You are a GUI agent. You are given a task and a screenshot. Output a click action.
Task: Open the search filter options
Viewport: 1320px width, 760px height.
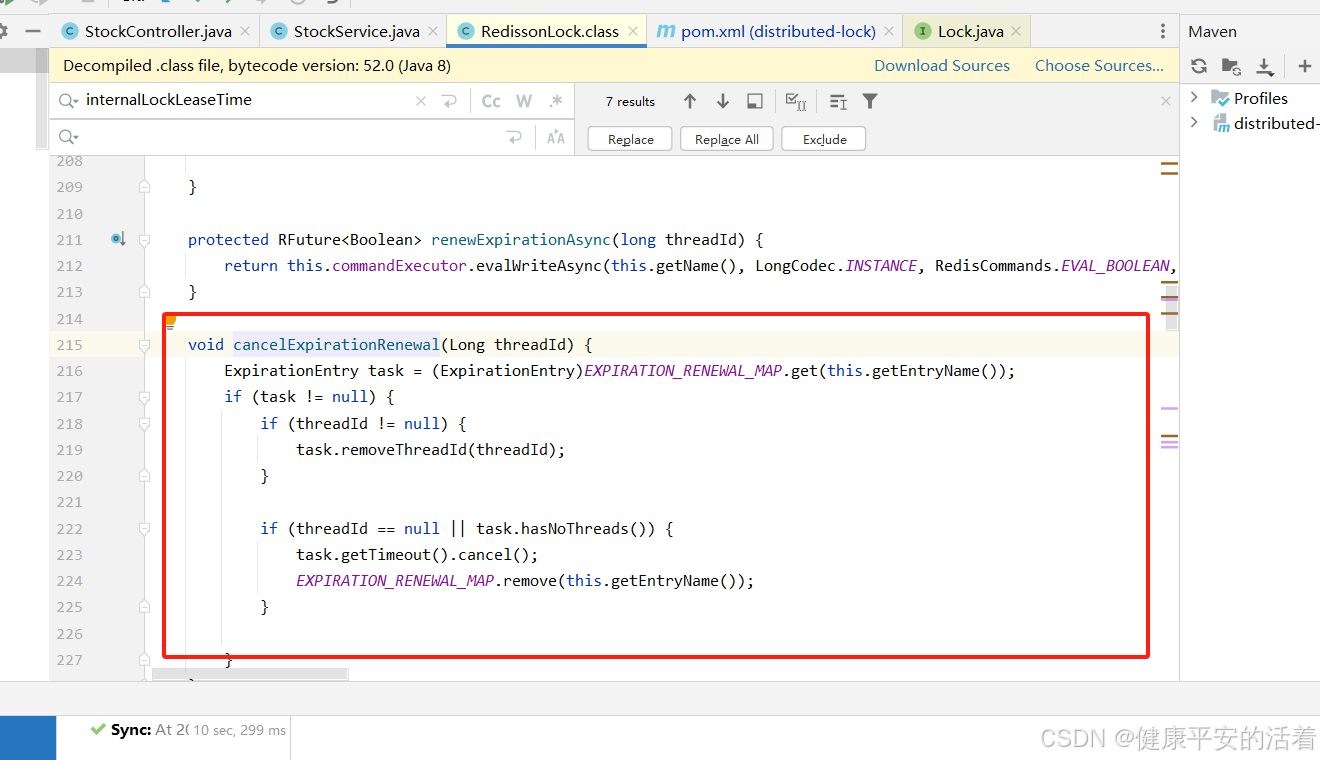[x=870, y=101]
